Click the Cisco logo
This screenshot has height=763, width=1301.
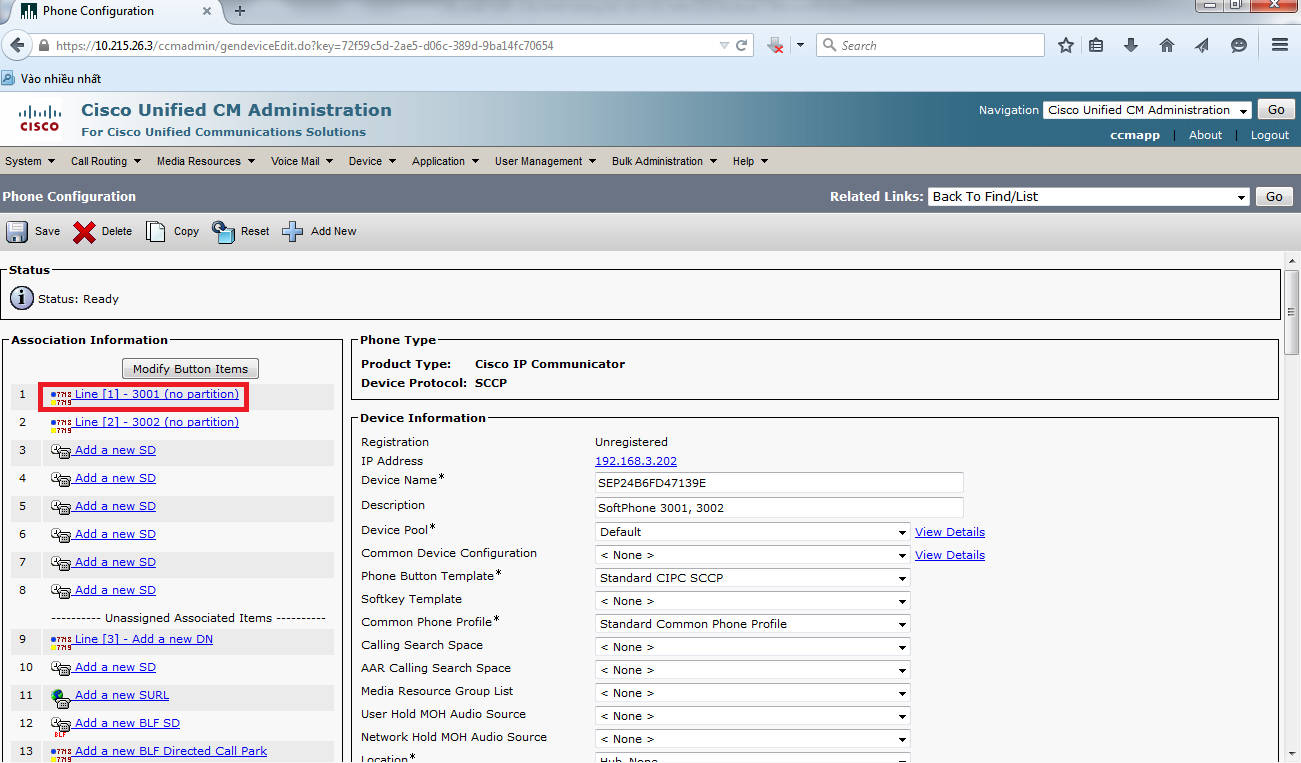tap(40, 119)
